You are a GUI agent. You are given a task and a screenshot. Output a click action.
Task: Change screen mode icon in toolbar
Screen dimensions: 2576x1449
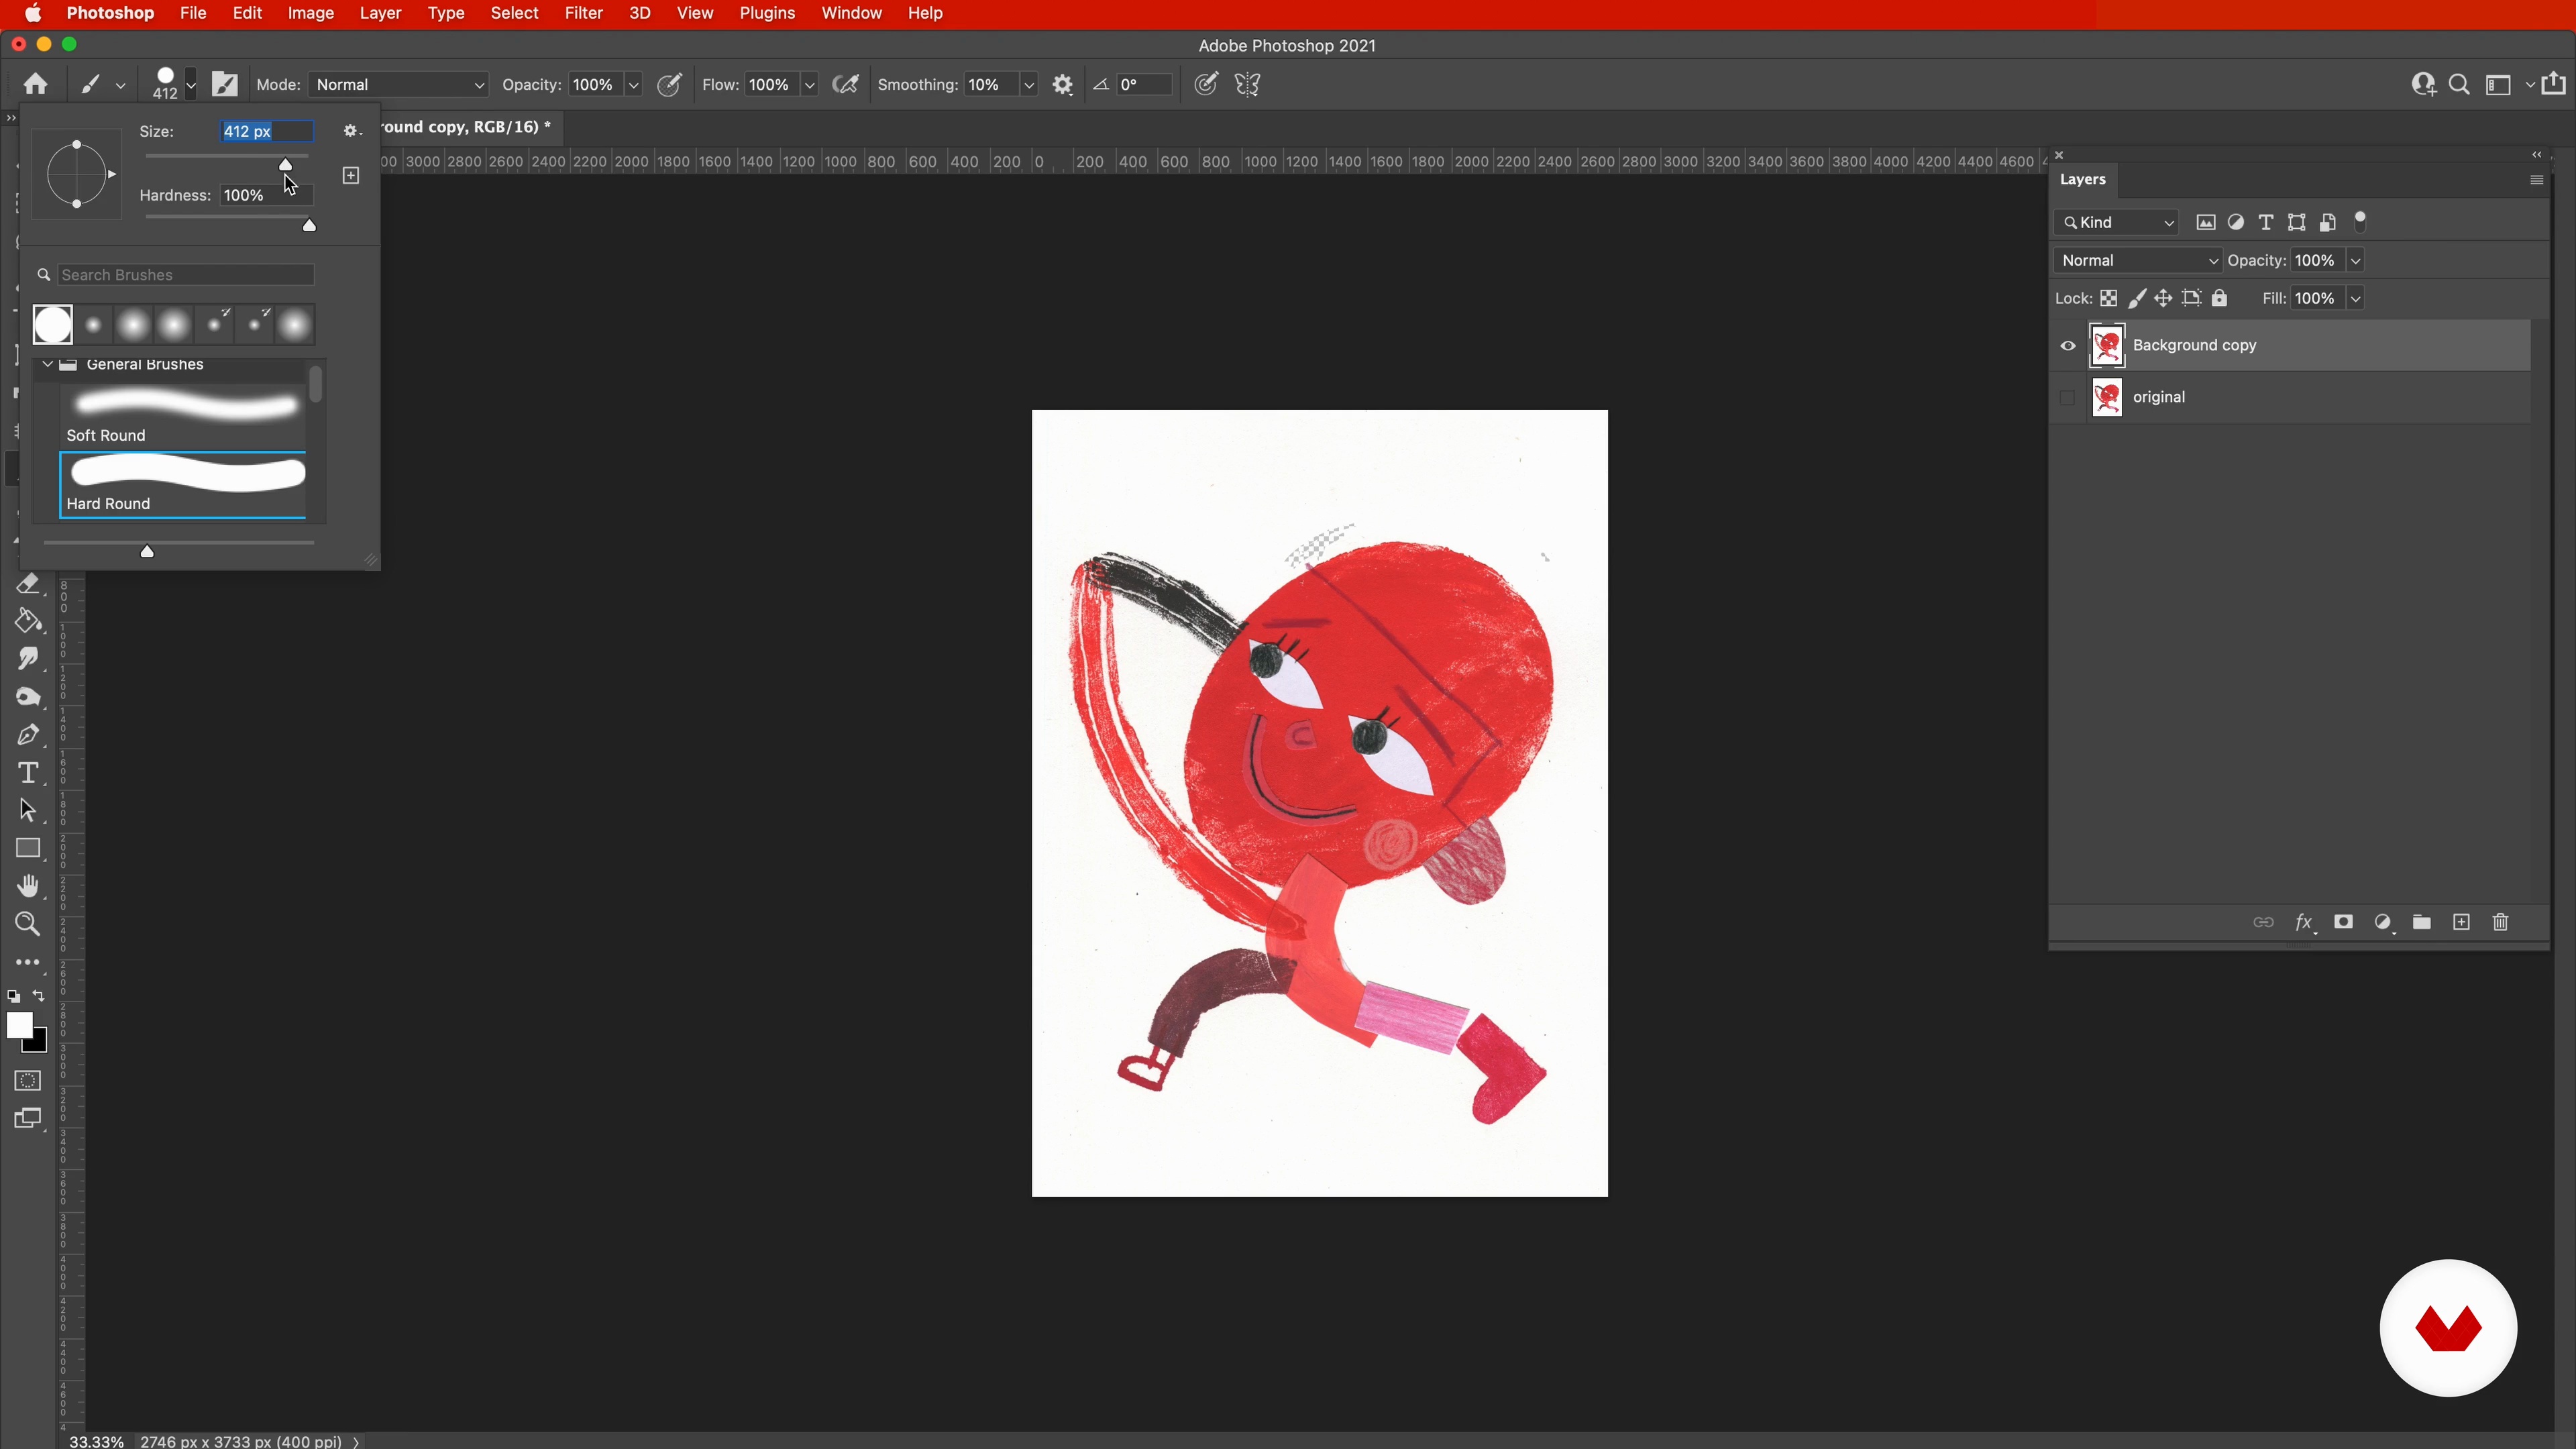(x=28, y=1118)
